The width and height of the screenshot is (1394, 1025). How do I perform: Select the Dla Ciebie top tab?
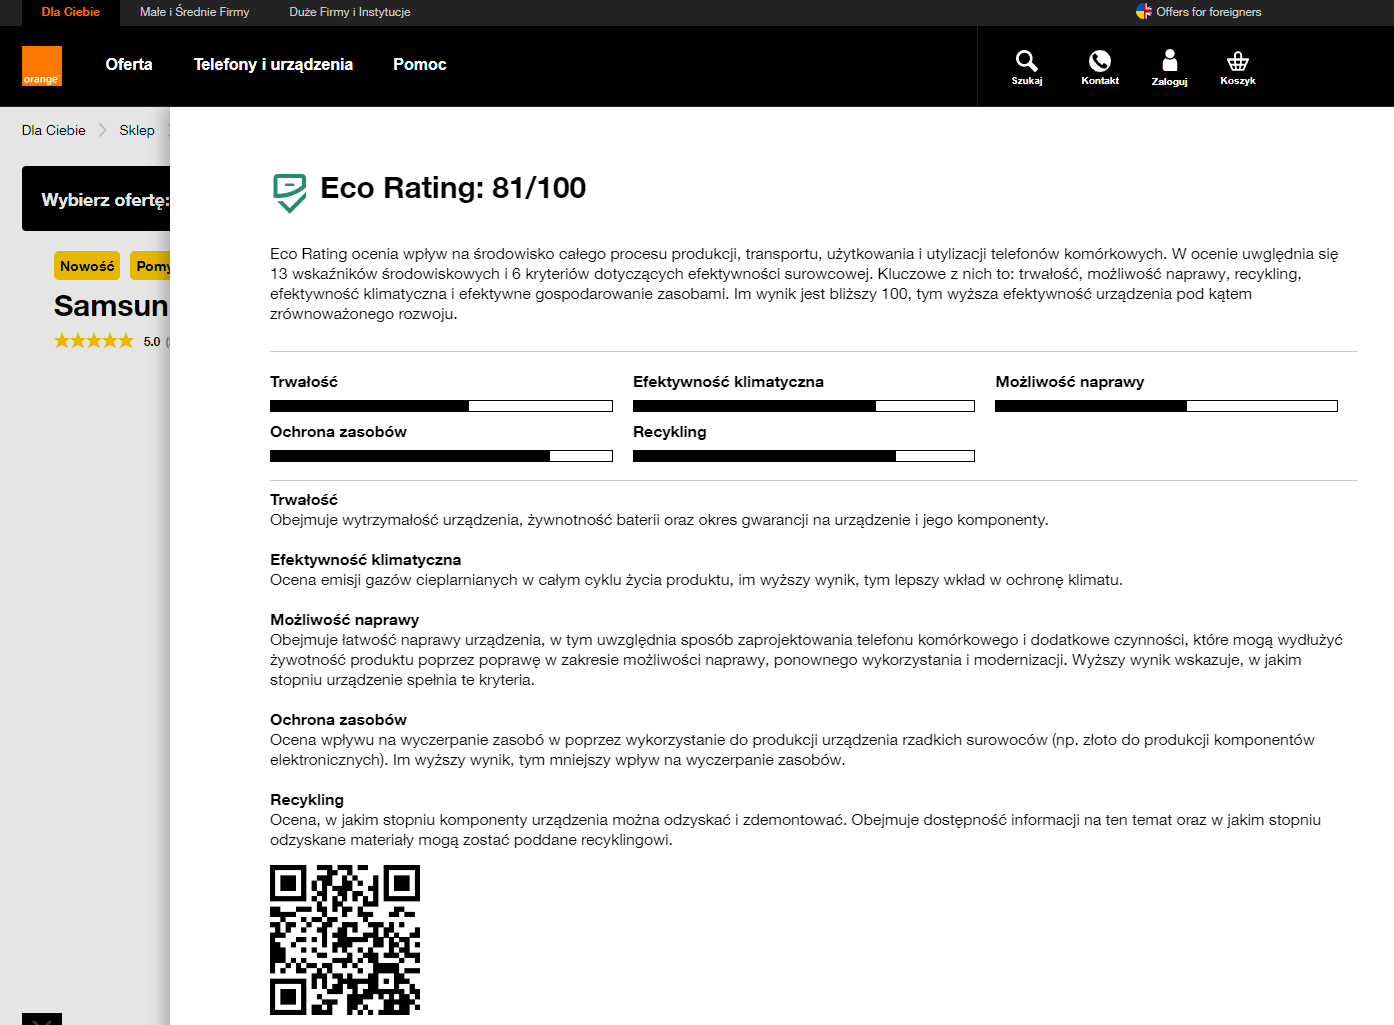(x=71, y=12)
